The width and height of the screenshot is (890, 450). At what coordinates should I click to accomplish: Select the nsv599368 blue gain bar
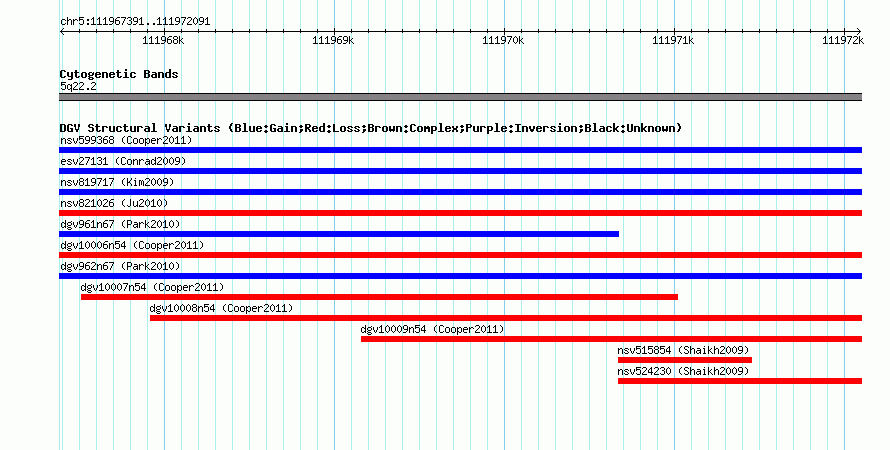pyautogui.click(x=460, y=150)
